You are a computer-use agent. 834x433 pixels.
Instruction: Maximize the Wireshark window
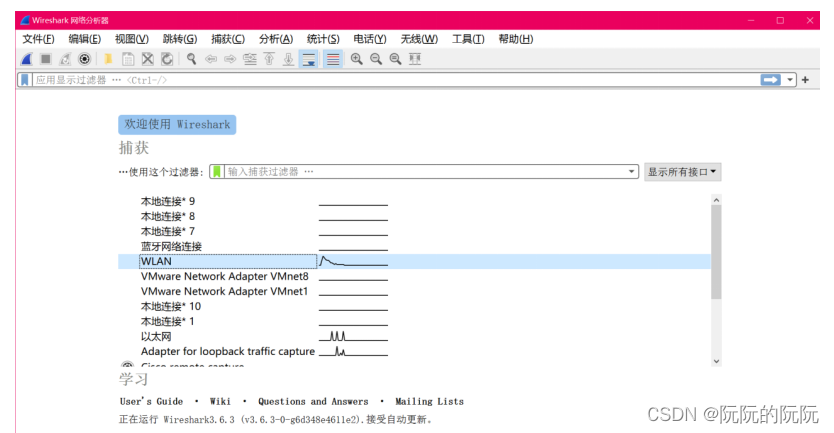click(780, 20)
